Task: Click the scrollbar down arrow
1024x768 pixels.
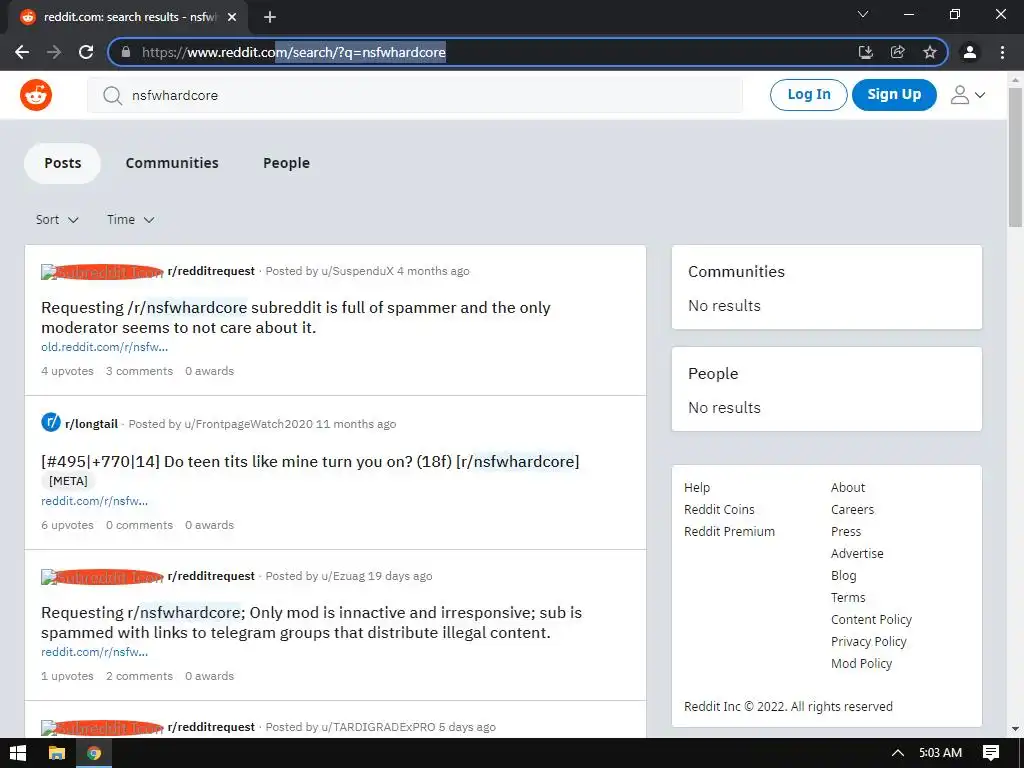Action: coord(1015,729)
